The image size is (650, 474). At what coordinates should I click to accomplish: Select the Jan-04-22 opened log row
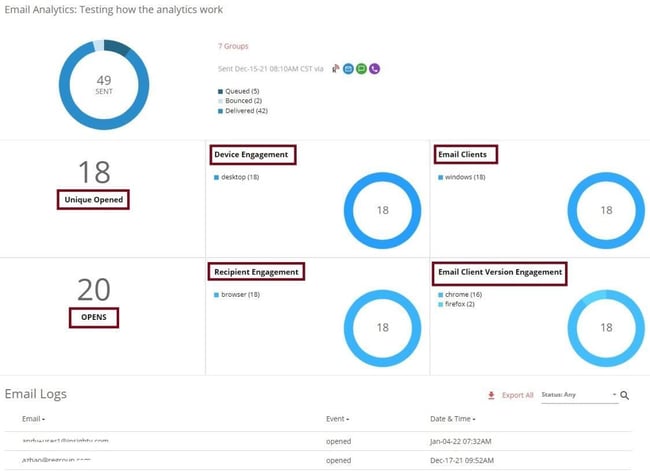pyautogui.click(x=318, y=441)
